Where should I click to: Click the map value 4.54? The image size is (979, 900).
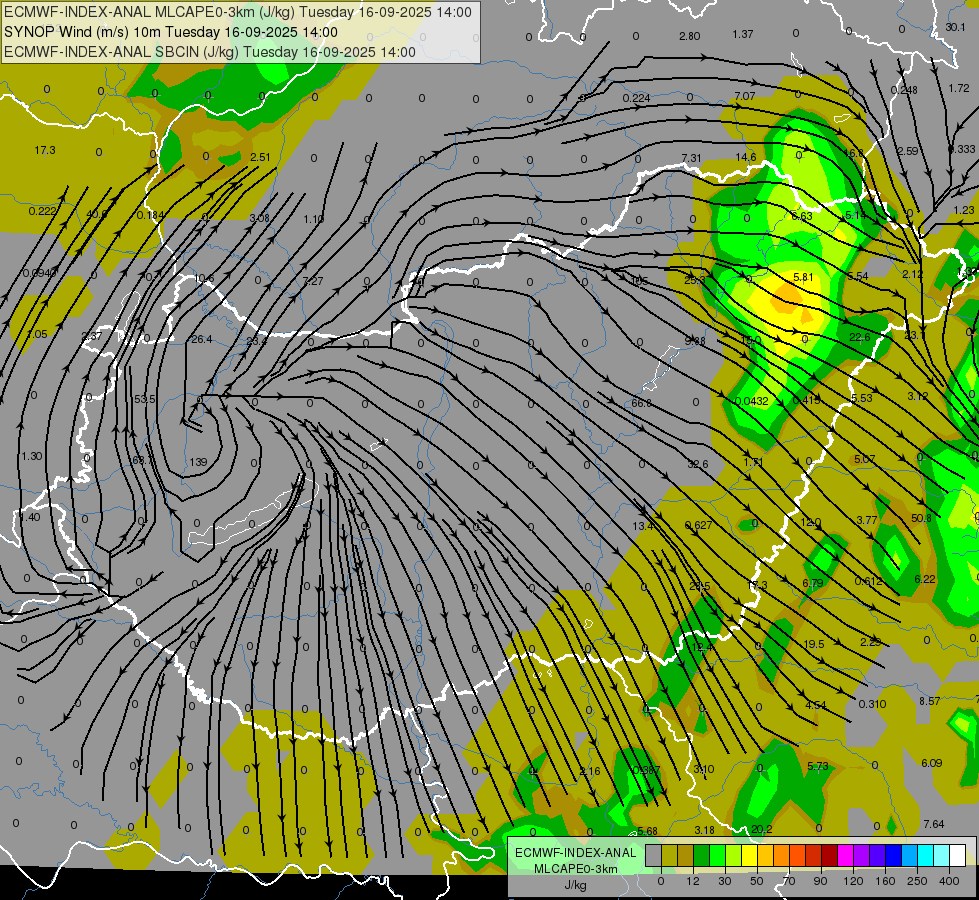pos(815,705)
